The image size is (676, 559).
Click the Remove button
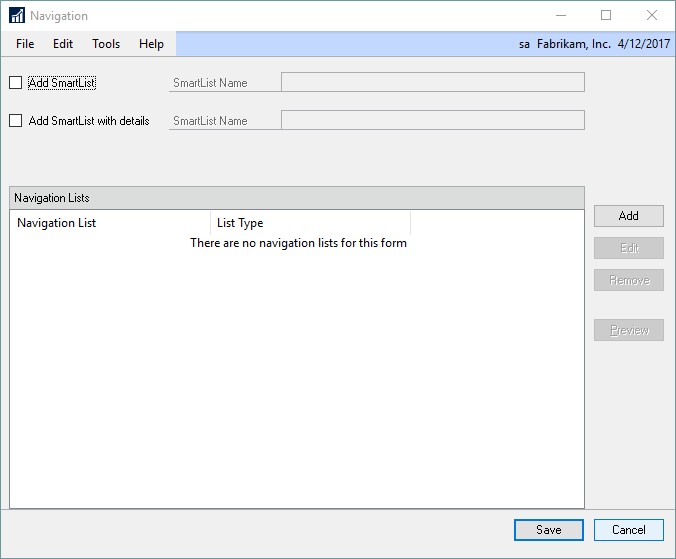(x=629, y=280)
